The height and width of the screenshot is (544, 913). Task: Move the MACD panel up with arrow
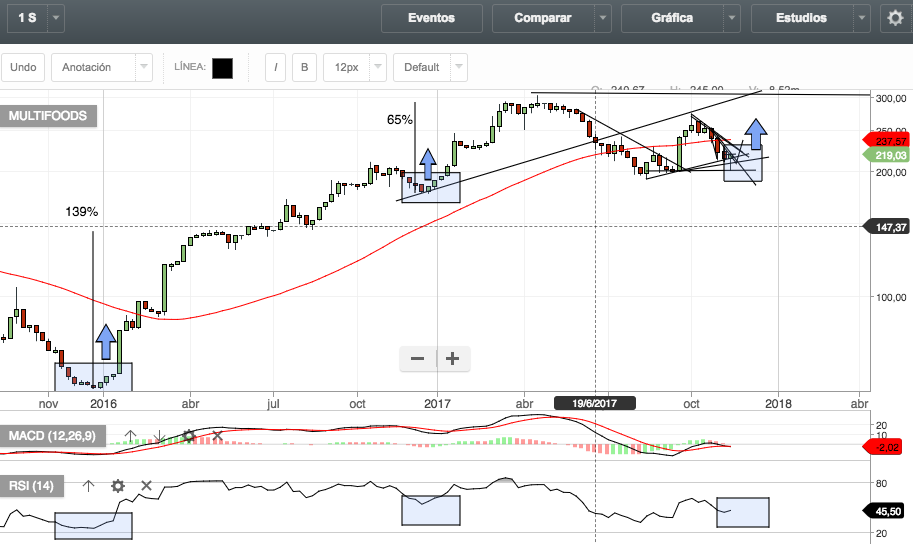[130, 437]
